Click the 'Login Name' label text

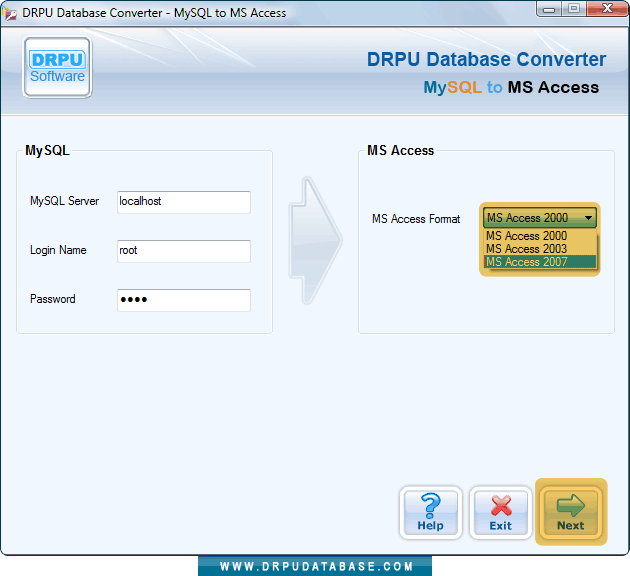click(x=58, y=250)
